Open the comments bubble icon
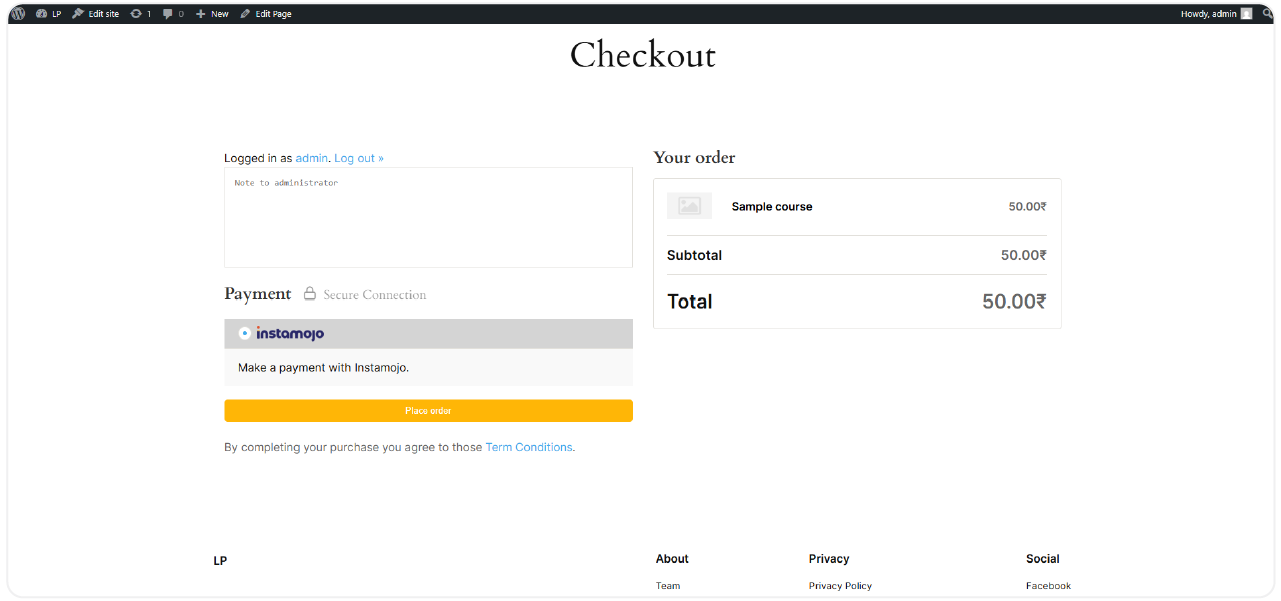 pos(168,14)
